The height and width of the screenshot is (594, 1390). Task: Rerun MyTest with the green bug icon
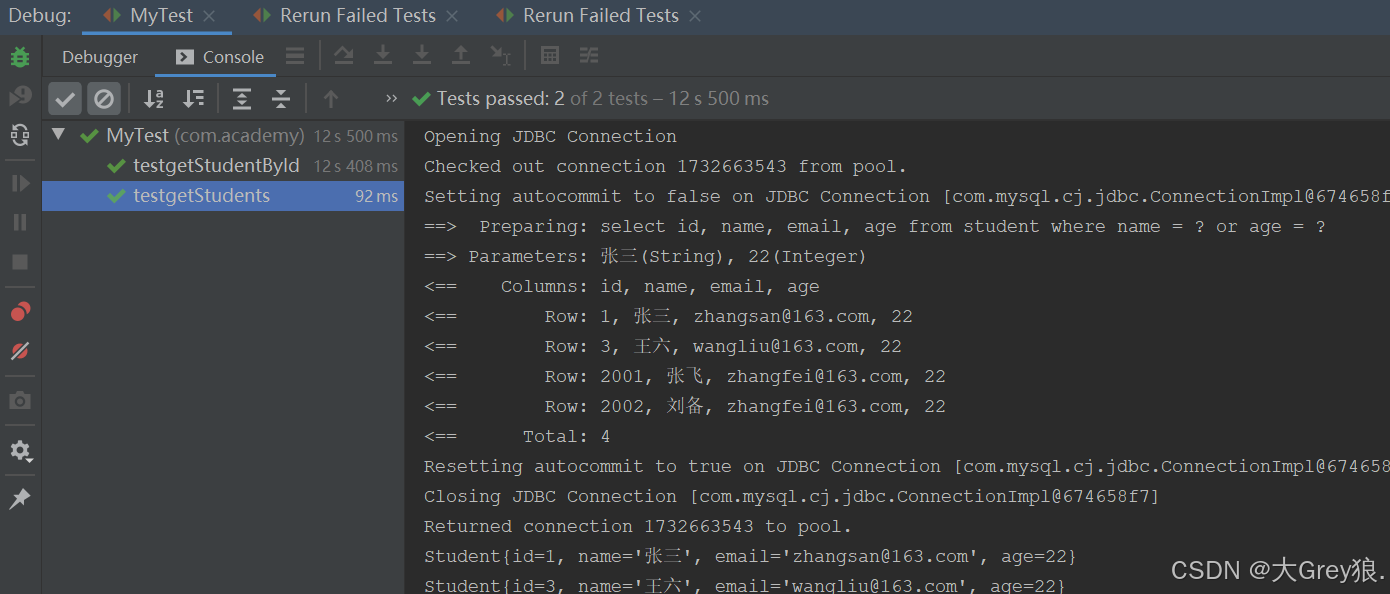(x=20, y=57)
